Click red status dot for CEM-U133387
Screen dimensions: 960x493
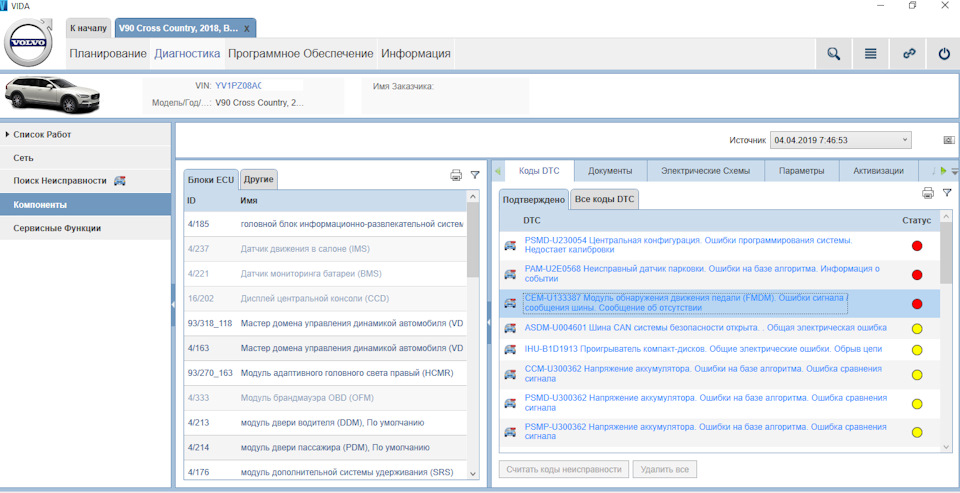point(917,303)
